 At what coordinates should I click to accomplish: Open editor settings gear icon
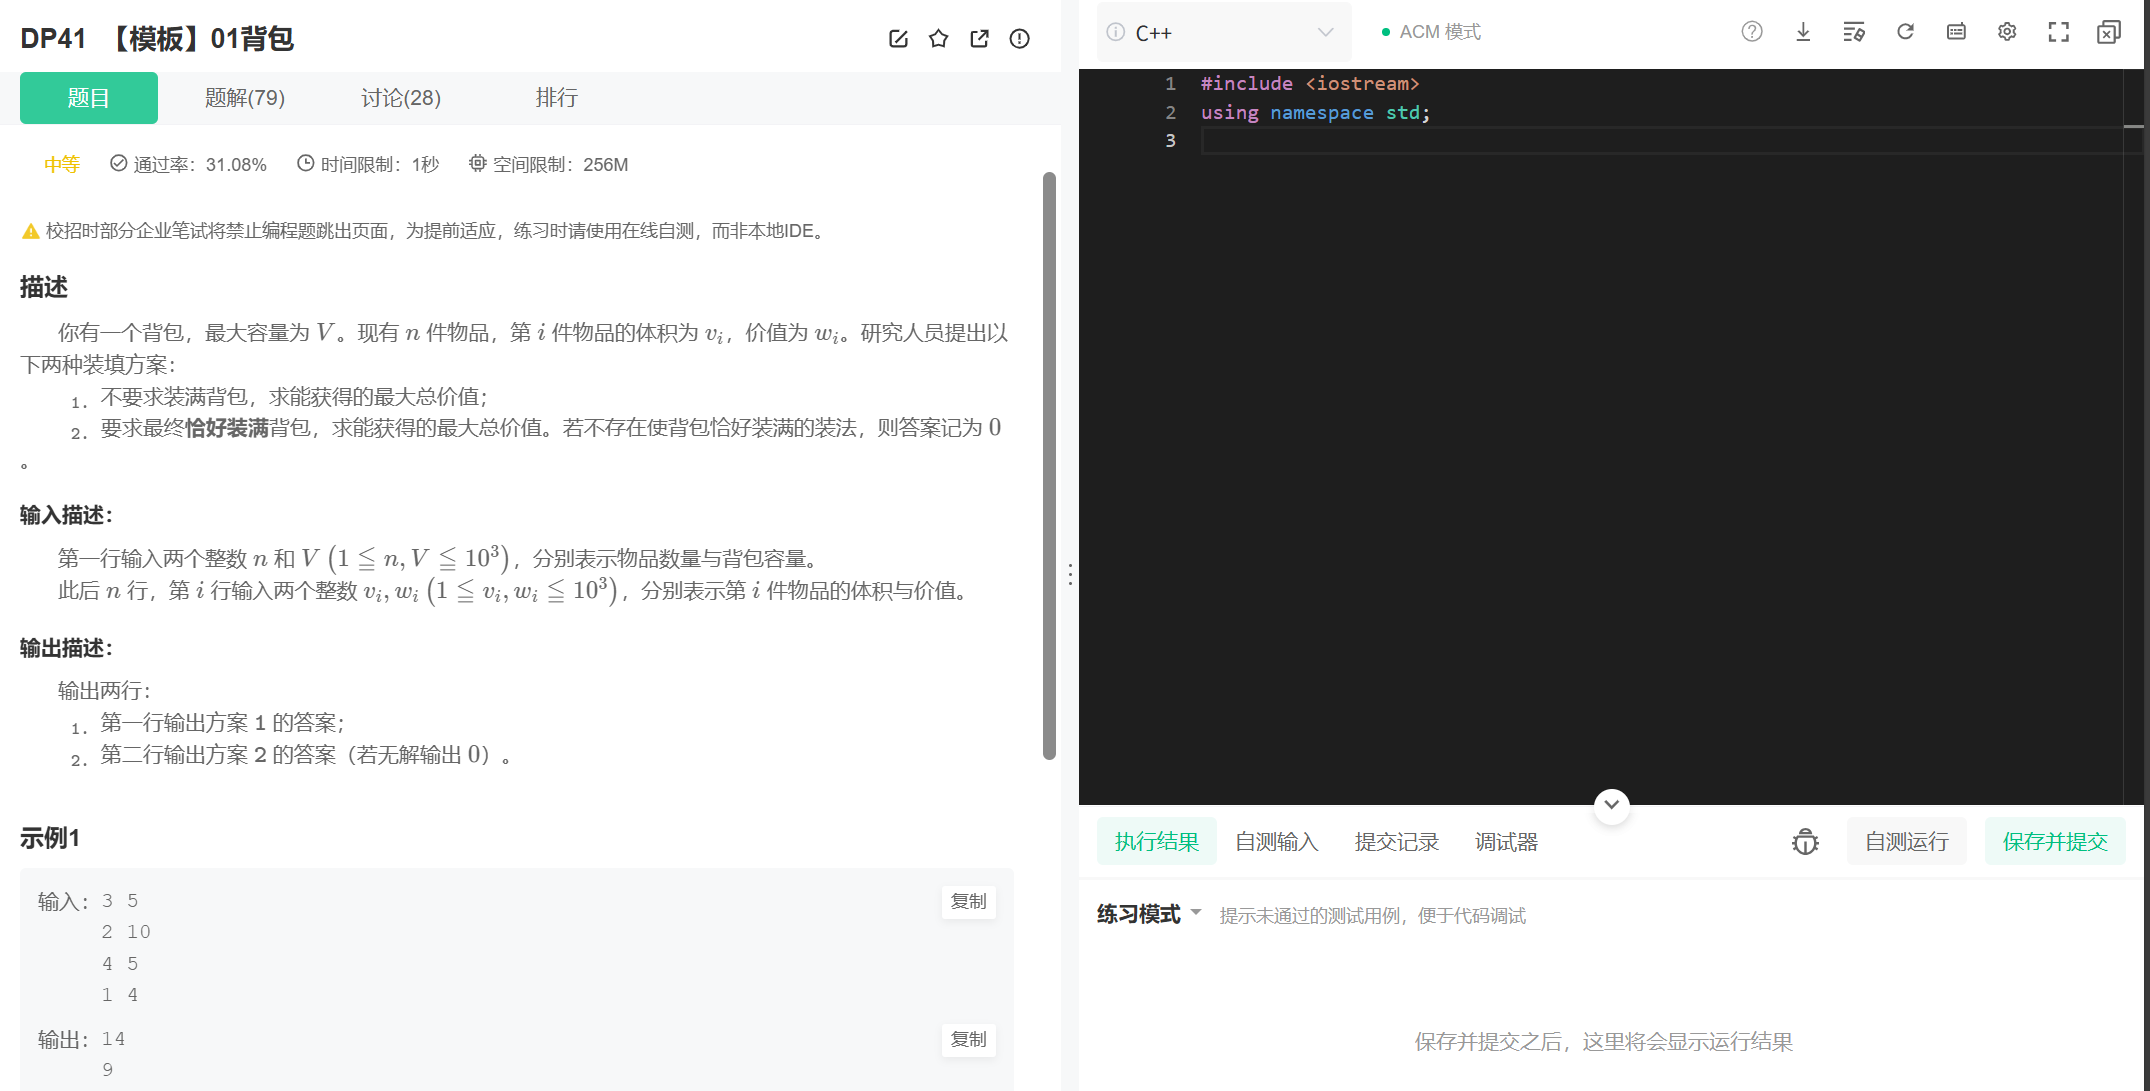point(2007,32)
